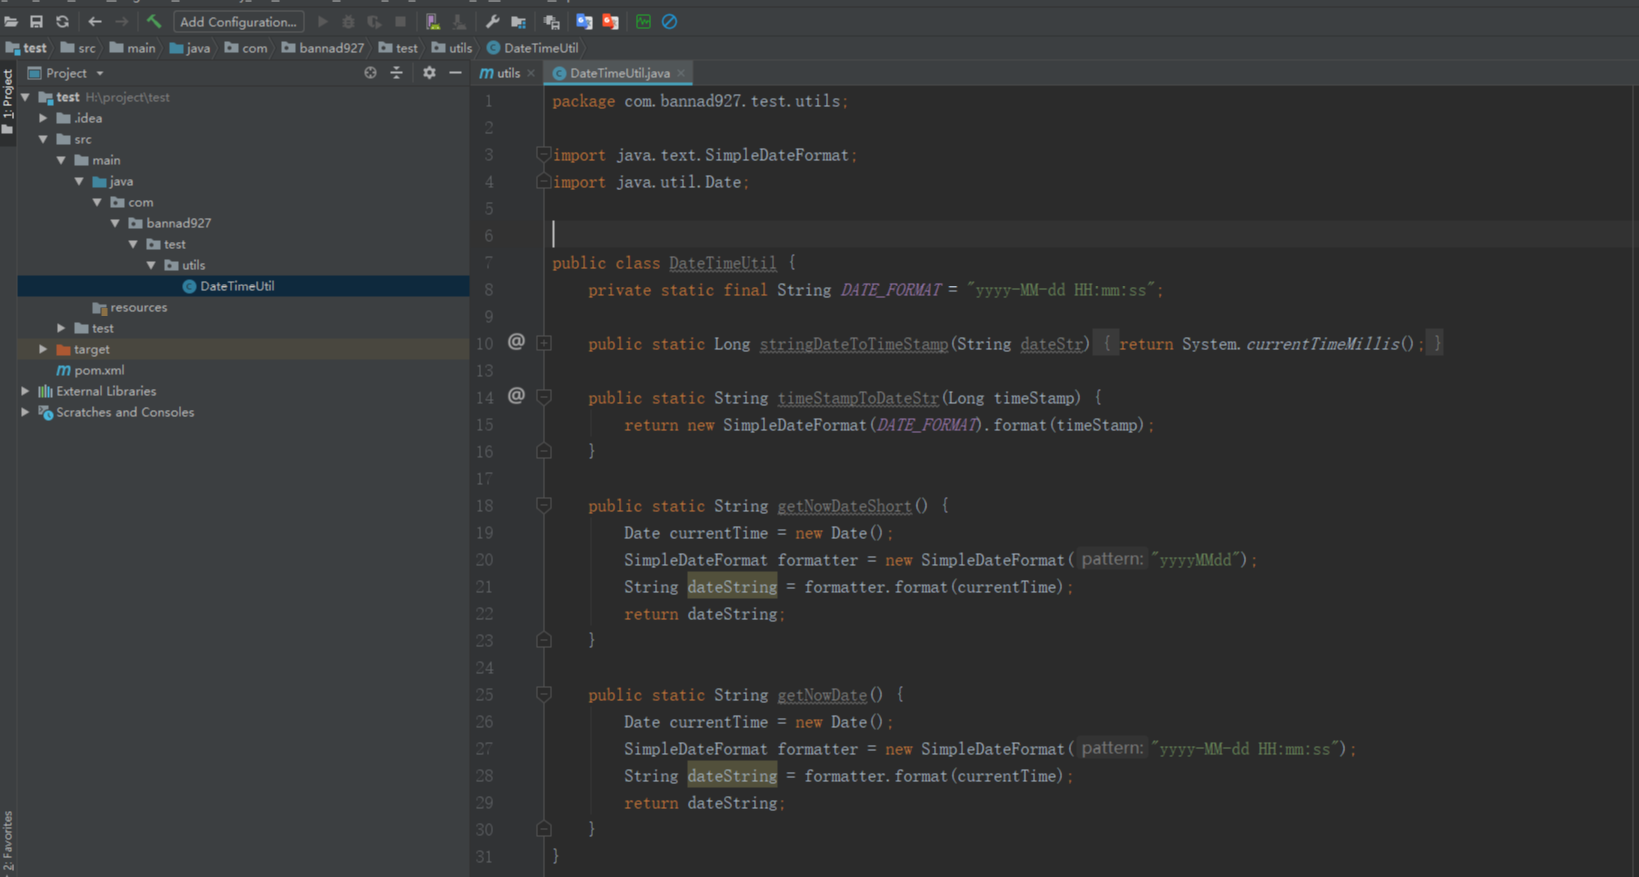Collapse the src folder arrow
Viewport: 1639px width, 877px height.
point(44,139)
